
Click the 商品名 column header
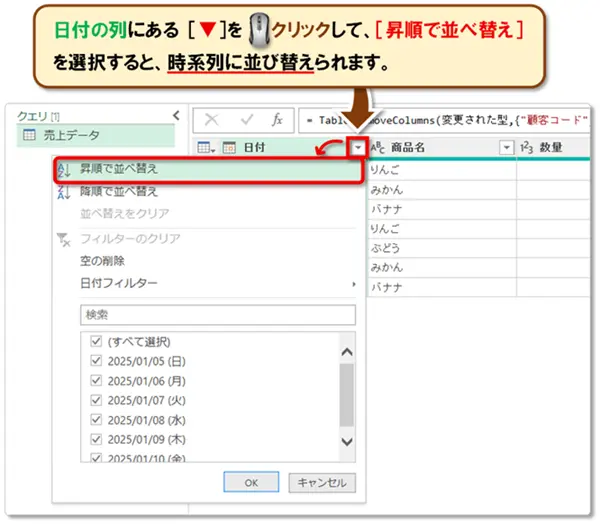pos(408,147)
